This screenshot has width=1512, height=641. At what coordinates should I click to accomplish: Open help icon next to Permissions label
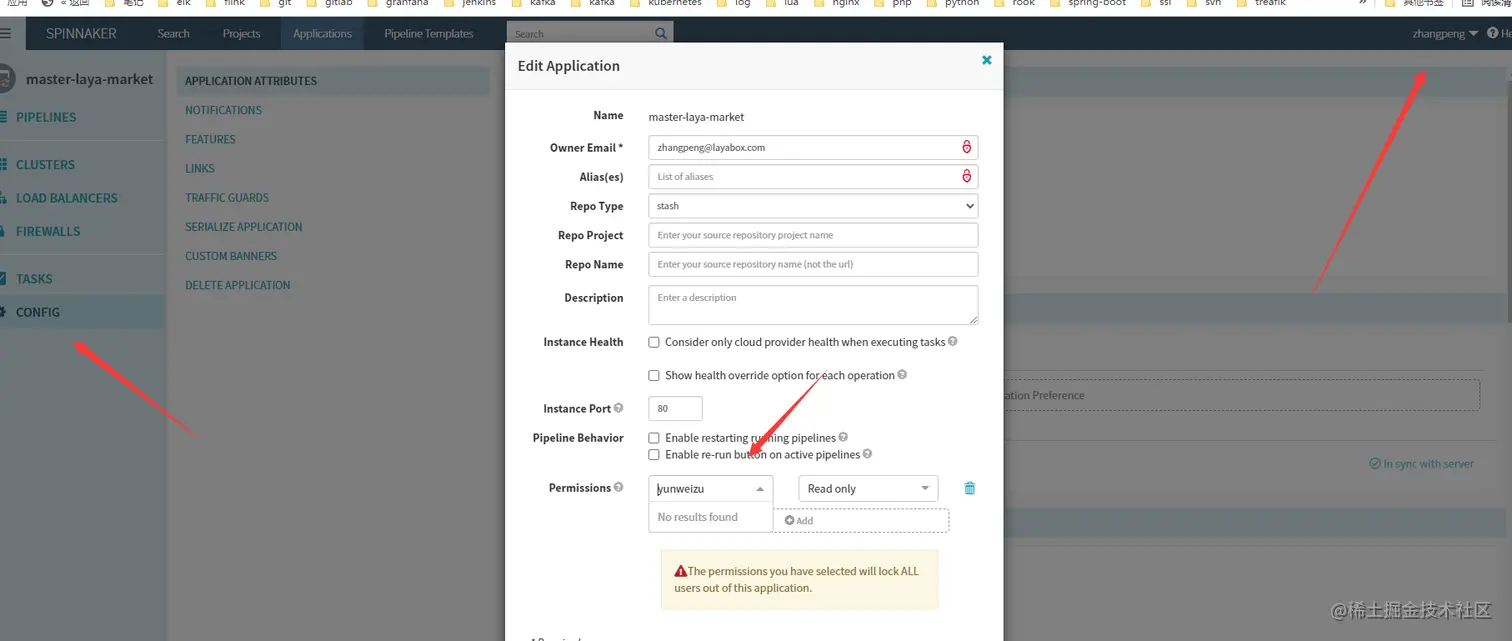(x=618, y=488)
